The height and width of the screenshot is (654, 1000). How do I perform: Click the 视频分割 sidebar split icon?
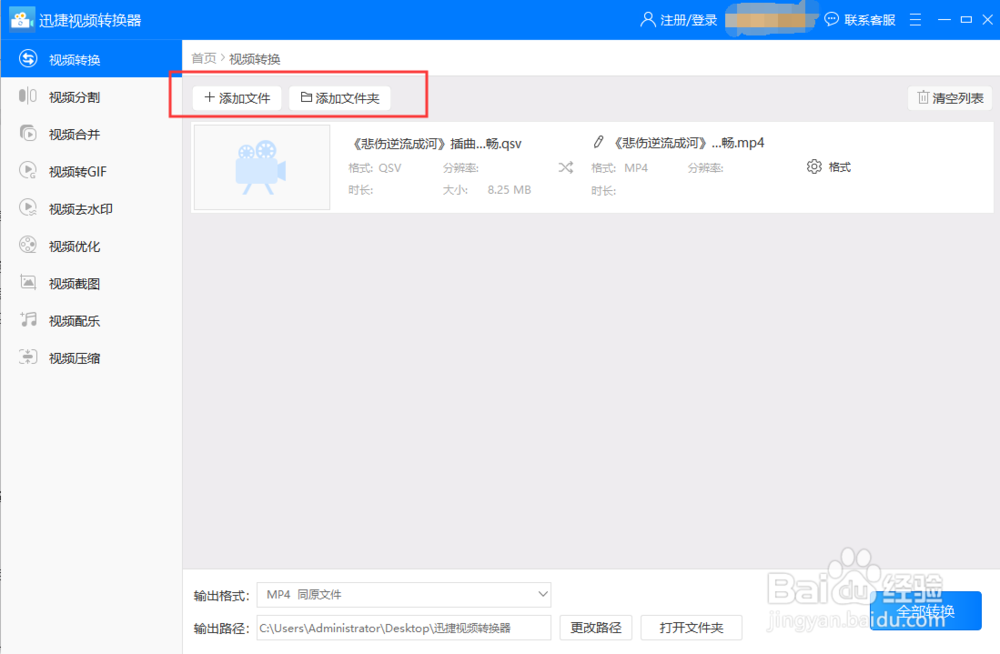(x=27, y=96)
